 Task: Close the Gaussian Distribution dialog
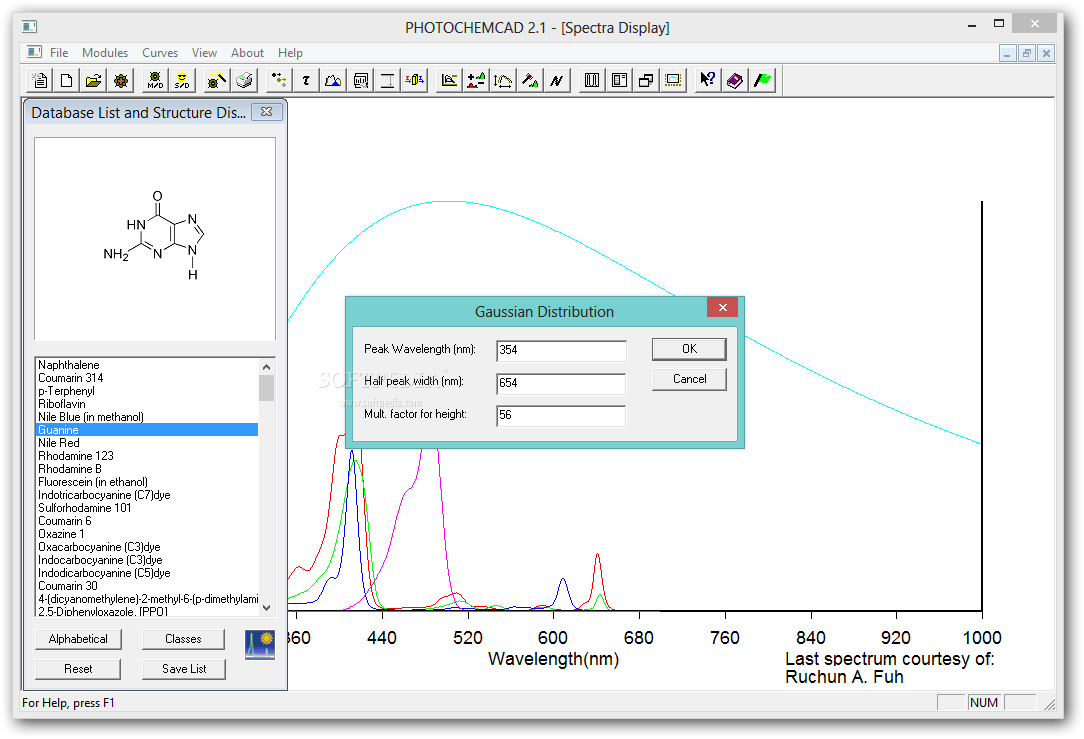722,308
